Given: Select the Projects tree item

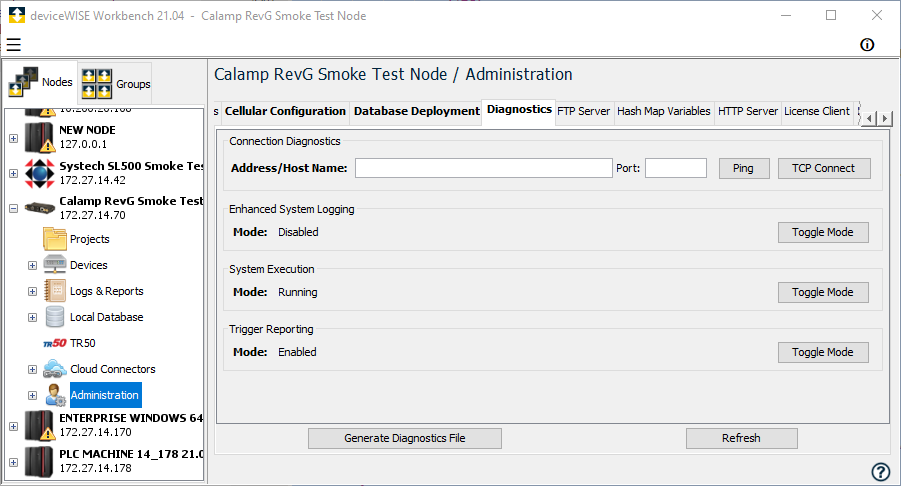Looking at the screenshot, I should [x=90, y=239].
